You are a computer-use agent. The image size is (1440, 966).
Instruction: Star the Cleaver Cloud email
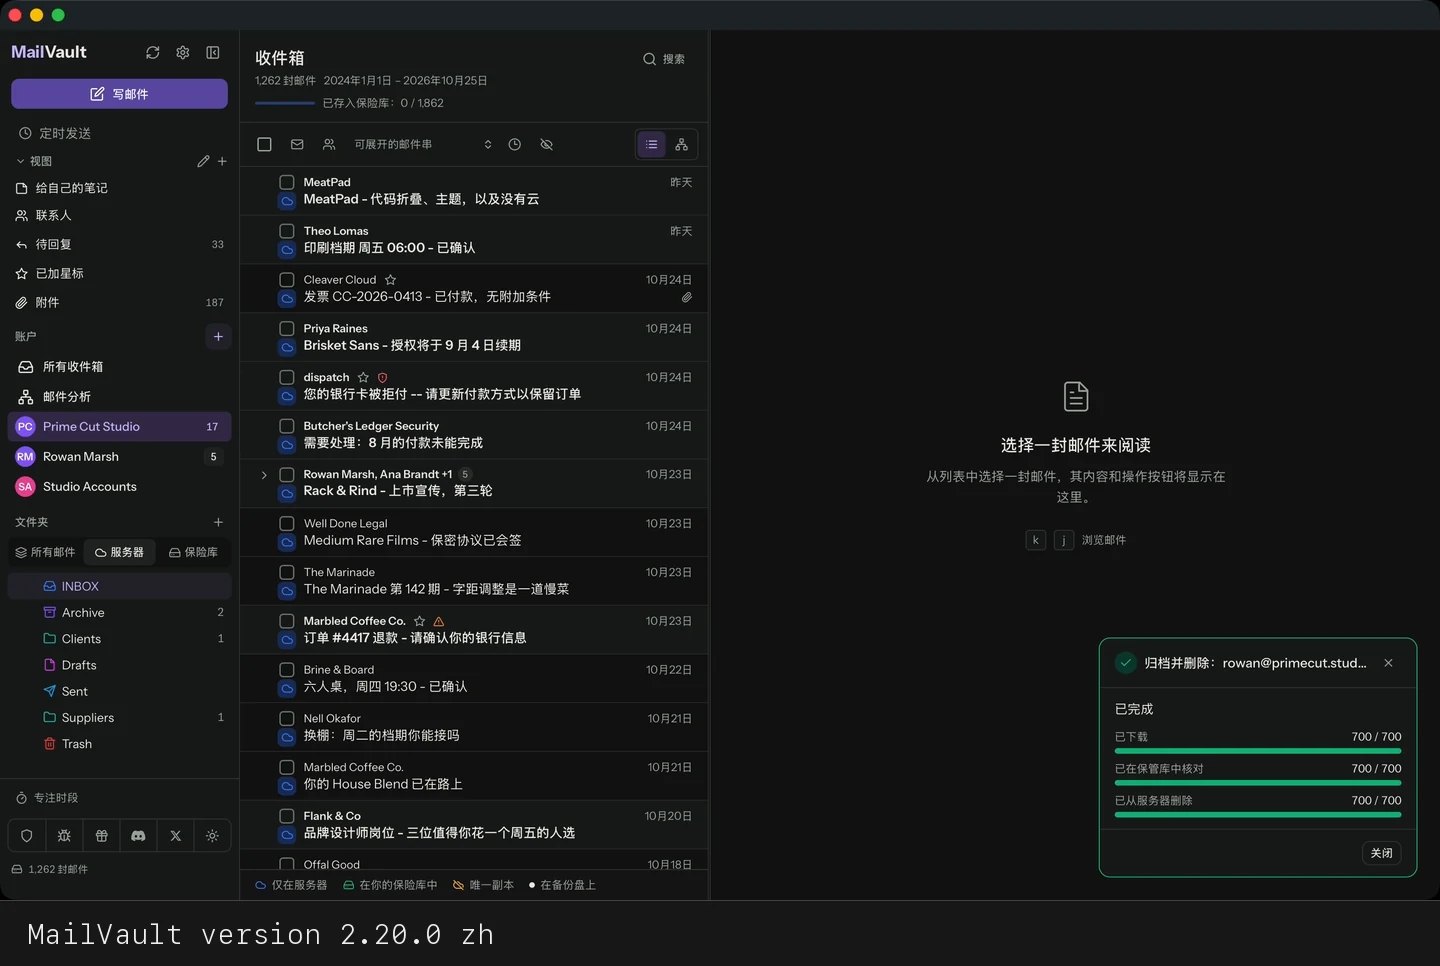click(390, 280)
